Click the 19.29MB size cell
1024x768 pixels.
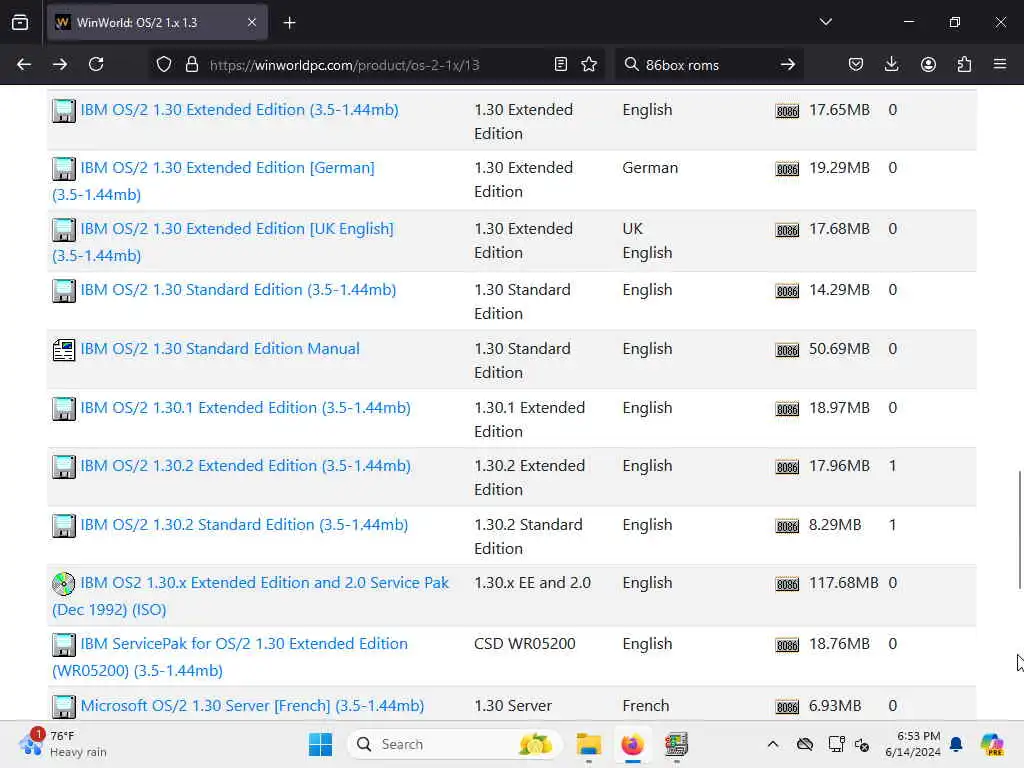pos(839,168)
